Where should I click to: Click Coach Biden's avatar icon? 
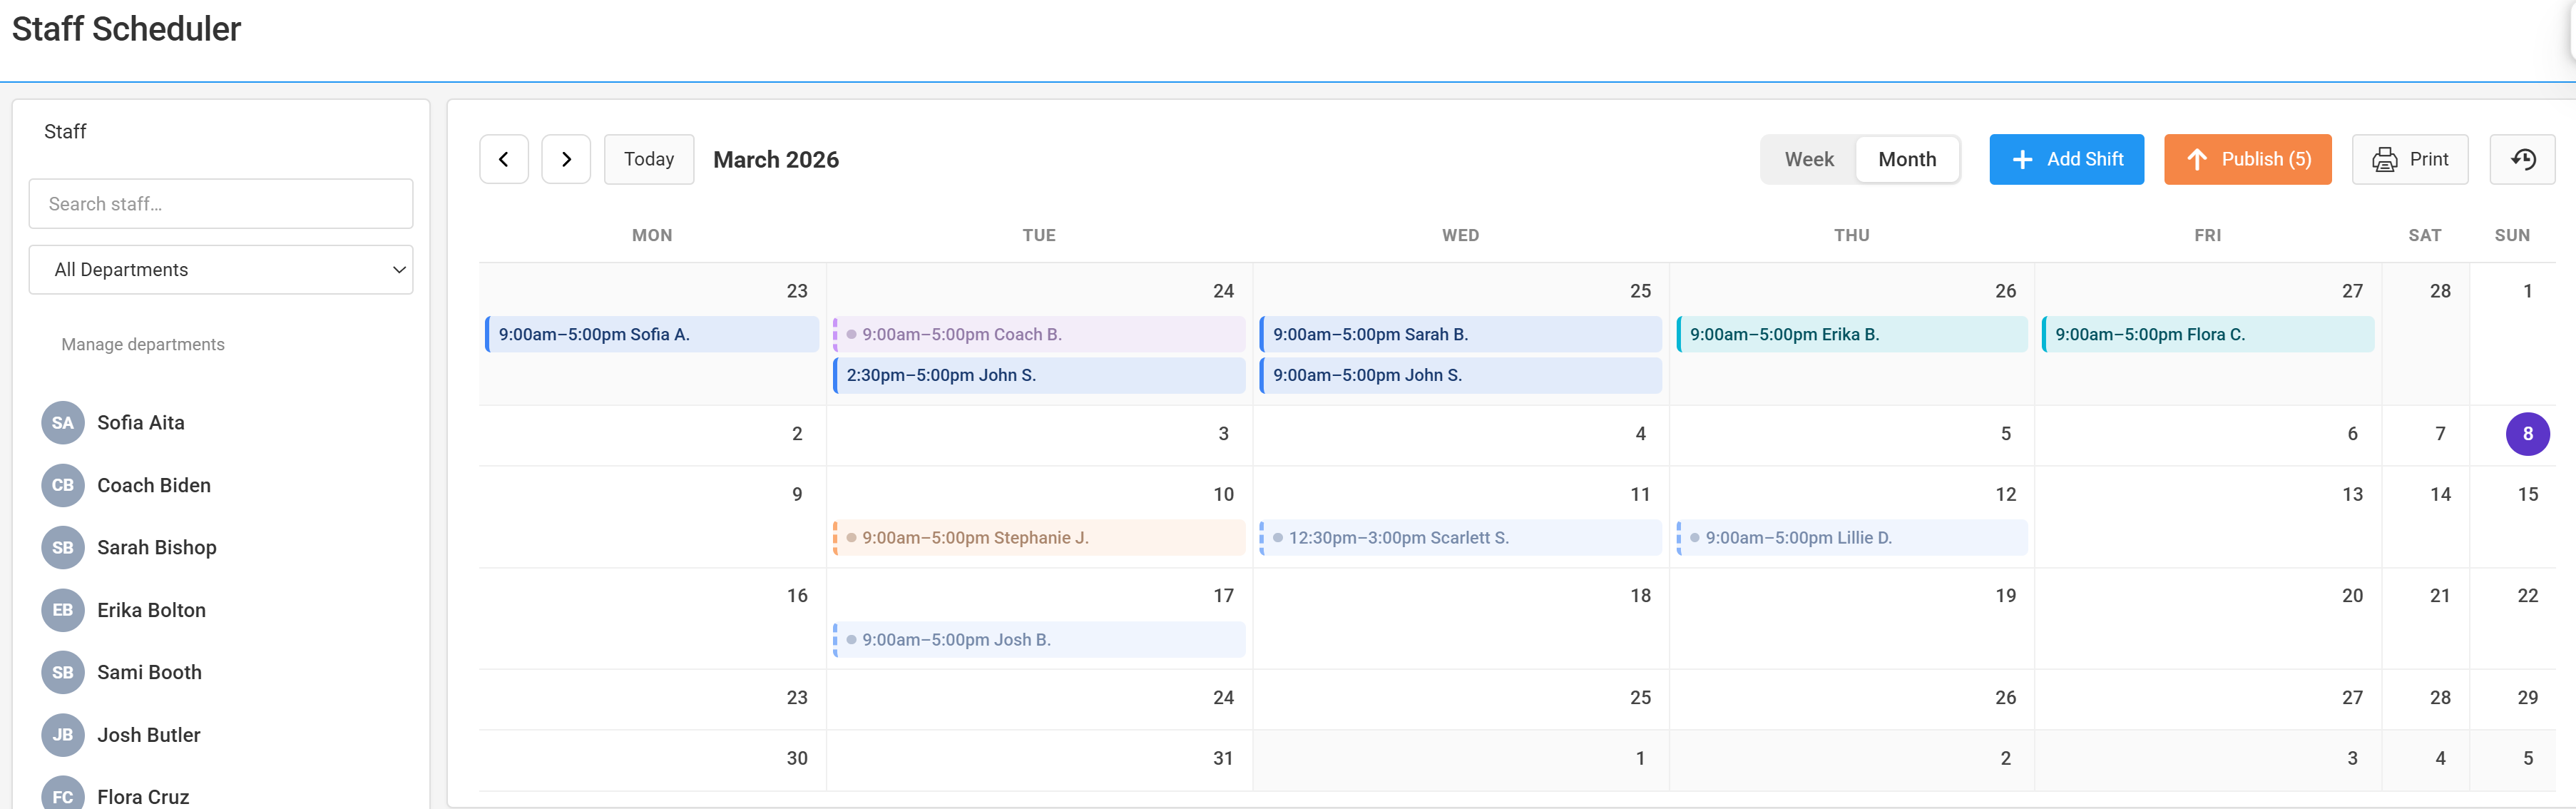(x=62, y=485)
